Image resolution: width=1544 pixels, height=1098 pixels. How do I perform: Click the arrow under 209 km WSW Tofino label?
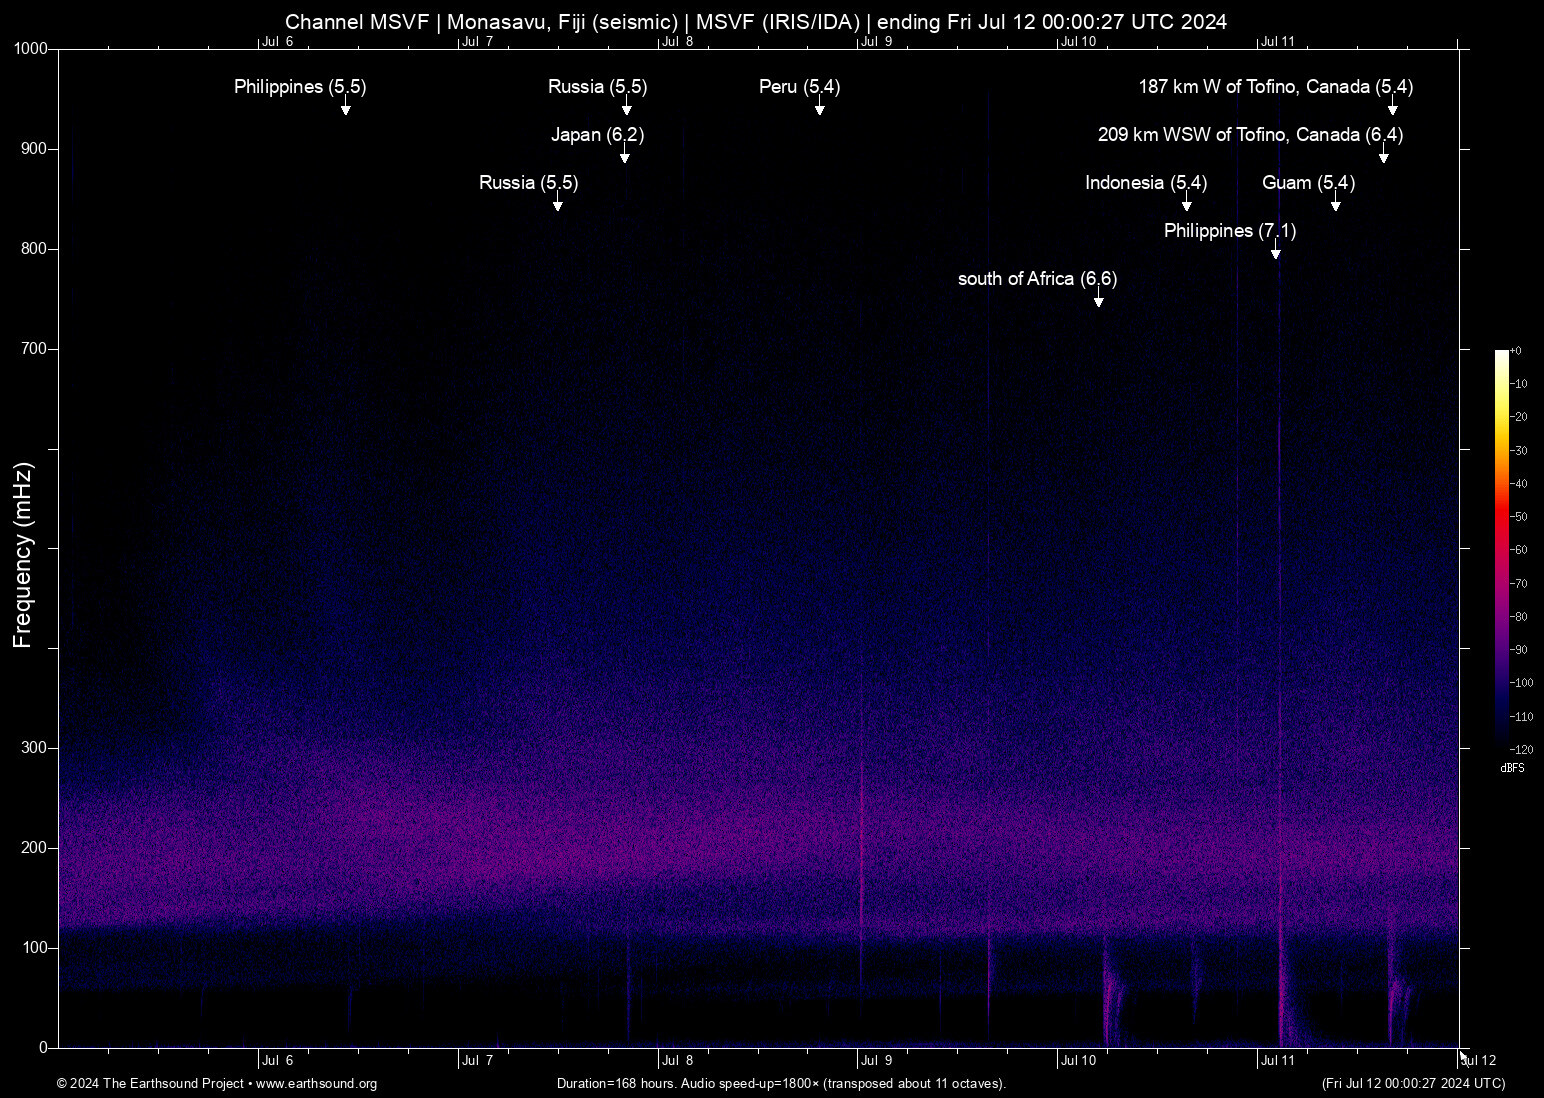[1383, 156]
